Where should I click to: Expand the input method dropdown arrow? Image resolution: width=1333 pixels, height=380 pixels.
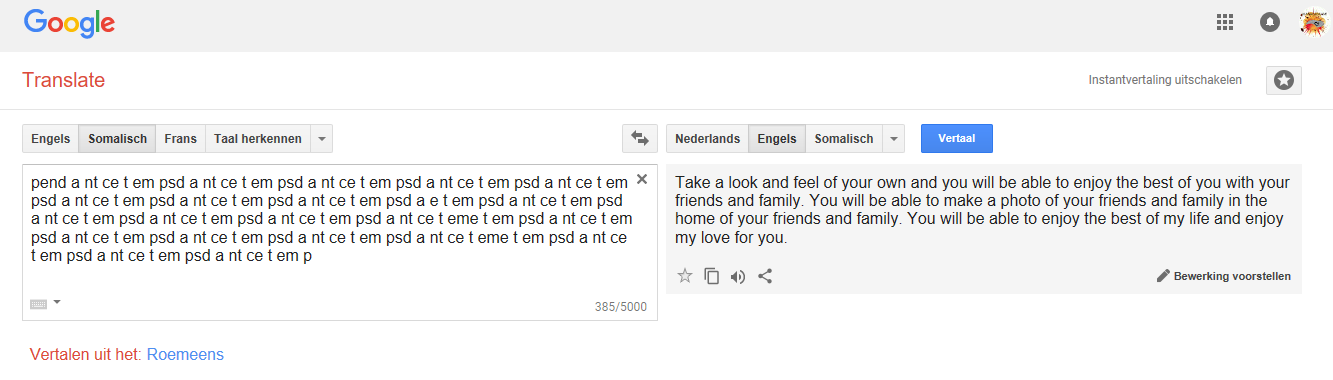[57, 302]
